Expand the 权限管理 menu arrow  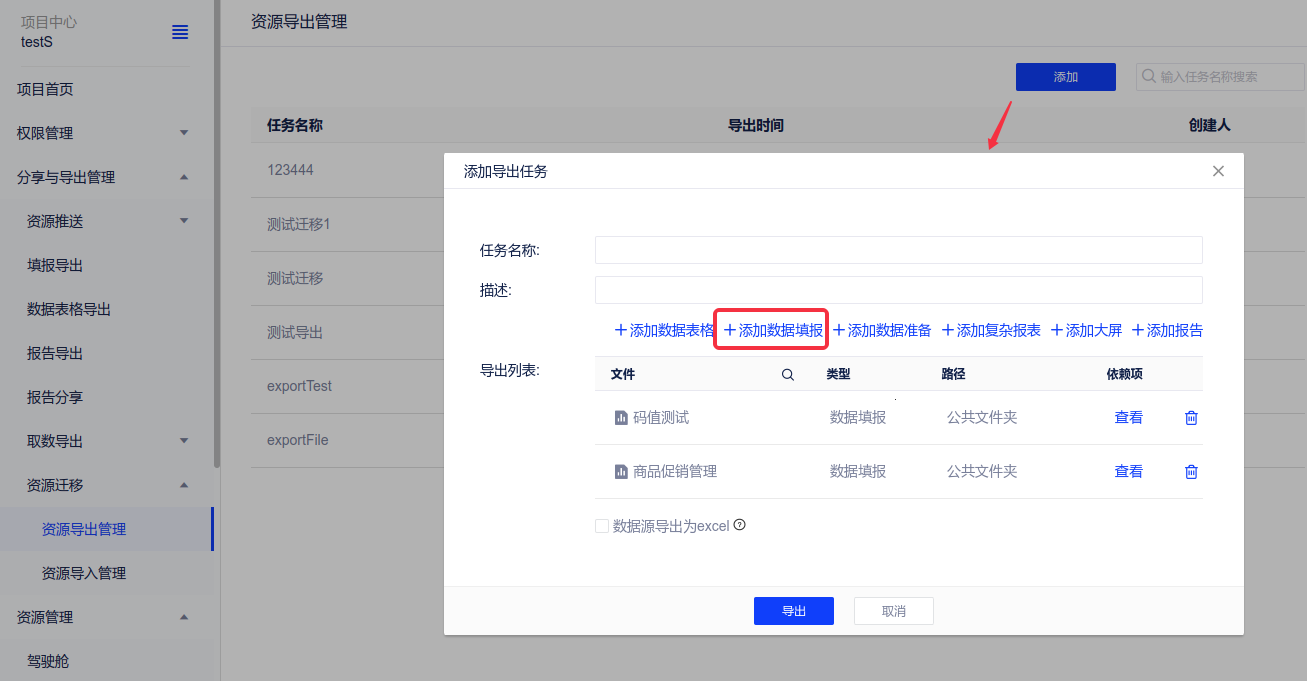184,133
